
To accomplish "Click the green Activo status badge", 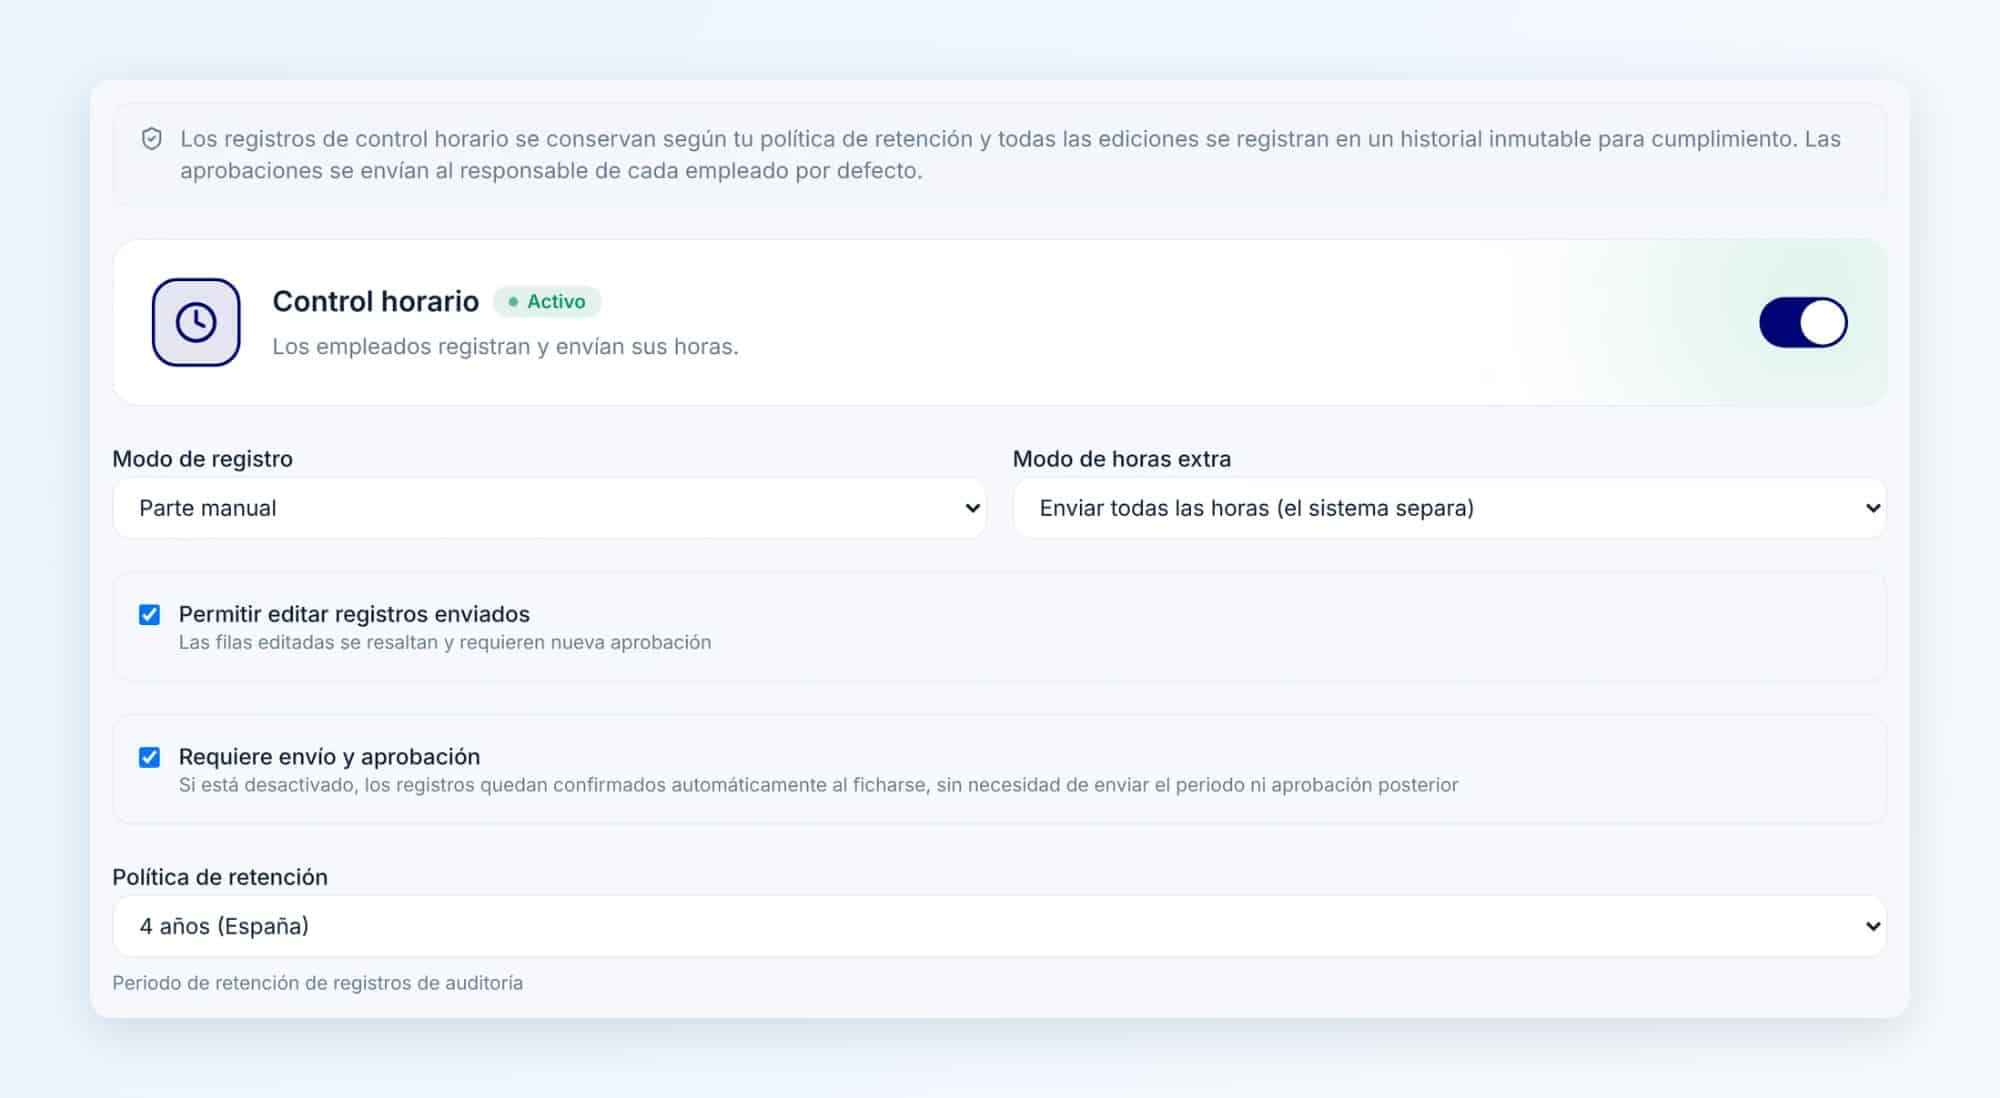I will (547, 301).
